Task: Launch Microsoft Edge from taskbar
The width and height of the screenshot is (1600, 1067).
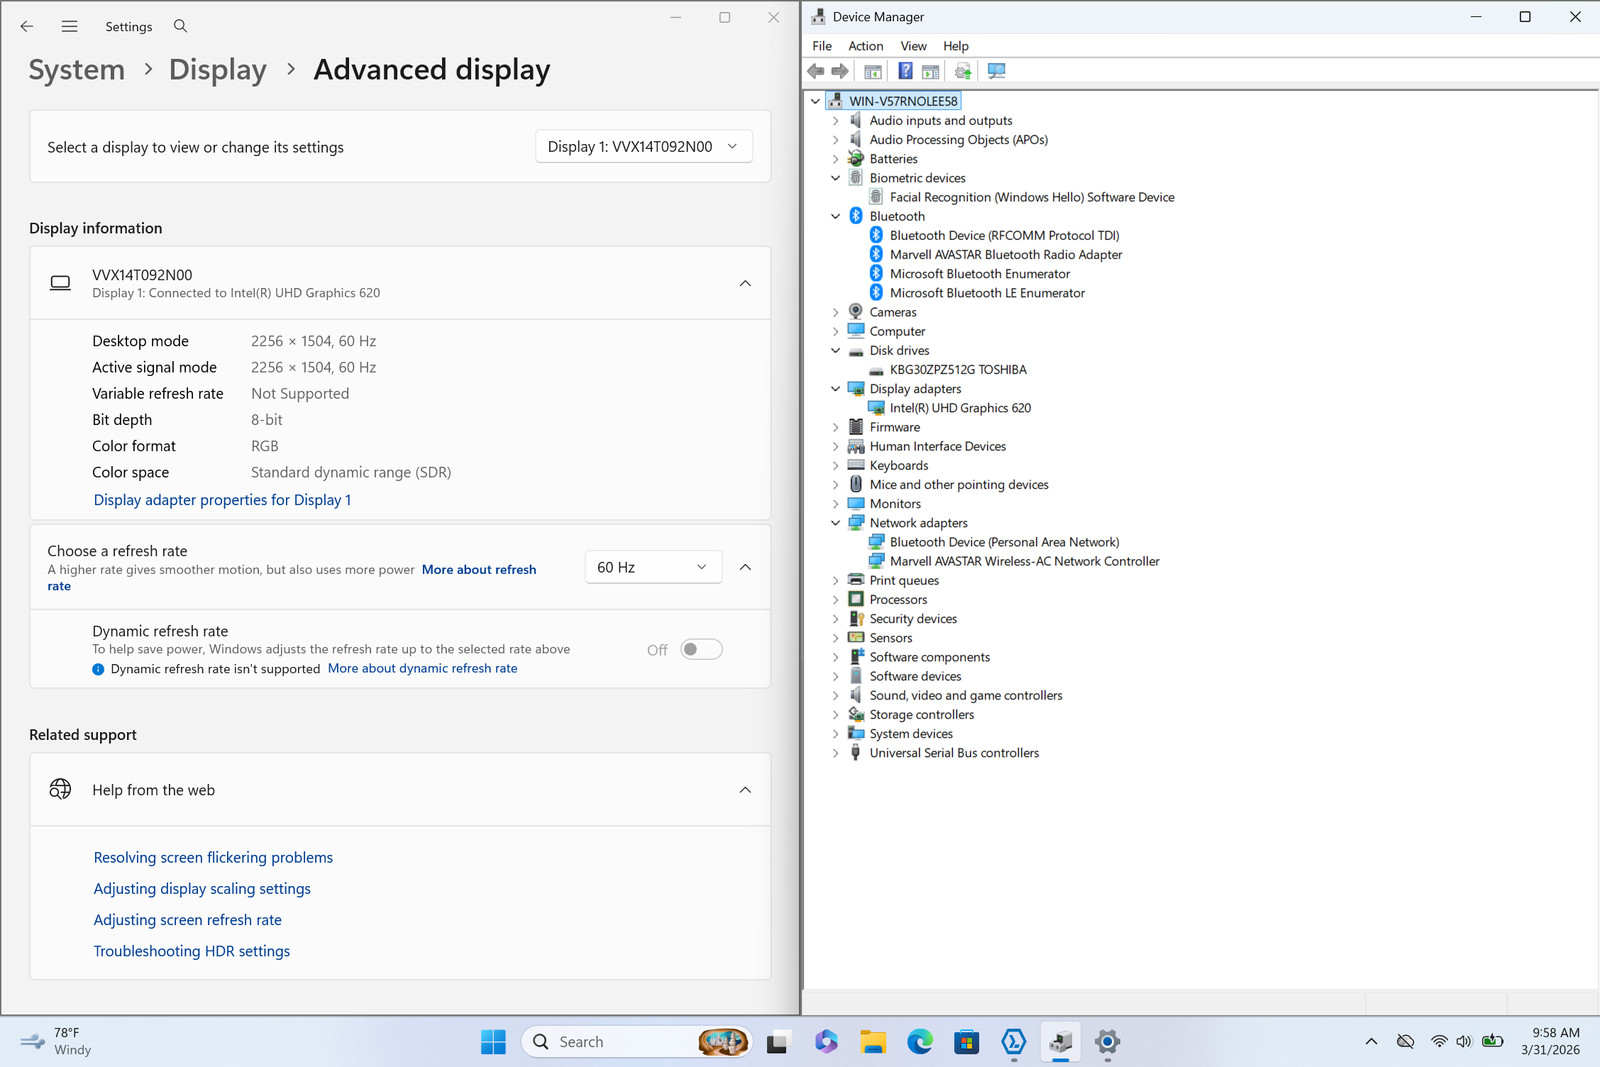Action: (920, 1042)
